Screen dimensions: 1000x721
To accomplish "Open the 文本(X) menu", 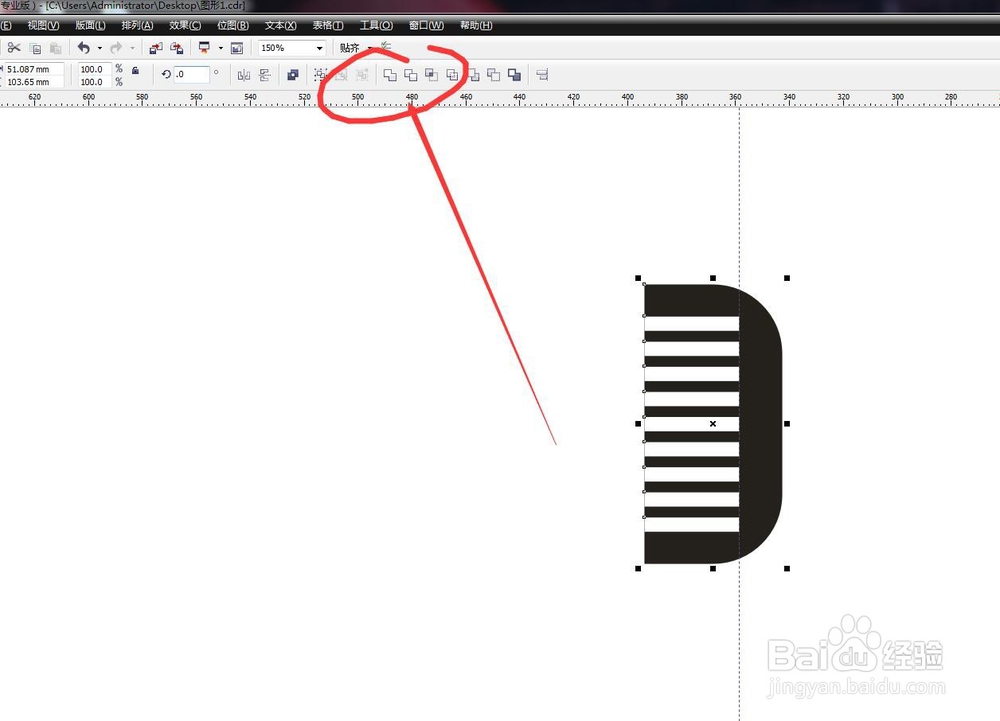I will coord(281,25).
